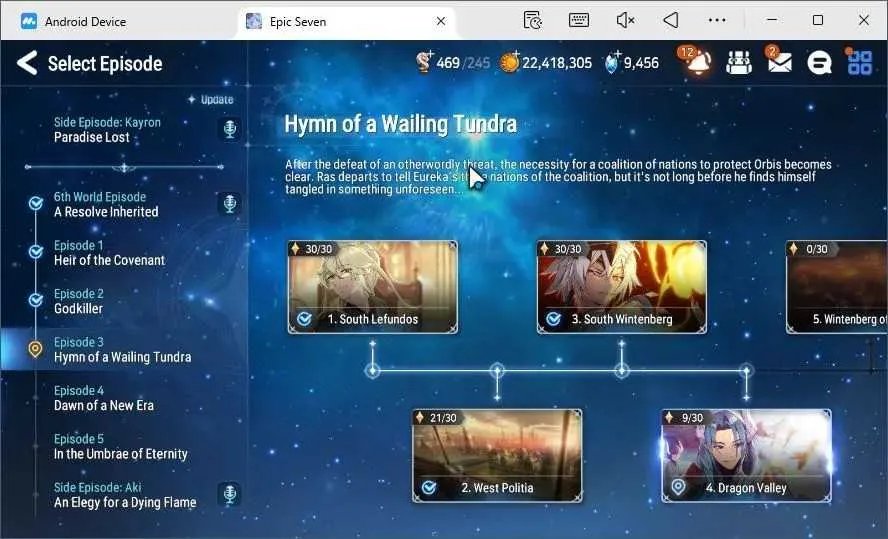Click the Hymn of a Wailing Tundra heading
The image size is (888, 539).
click(x=400, y=124)
